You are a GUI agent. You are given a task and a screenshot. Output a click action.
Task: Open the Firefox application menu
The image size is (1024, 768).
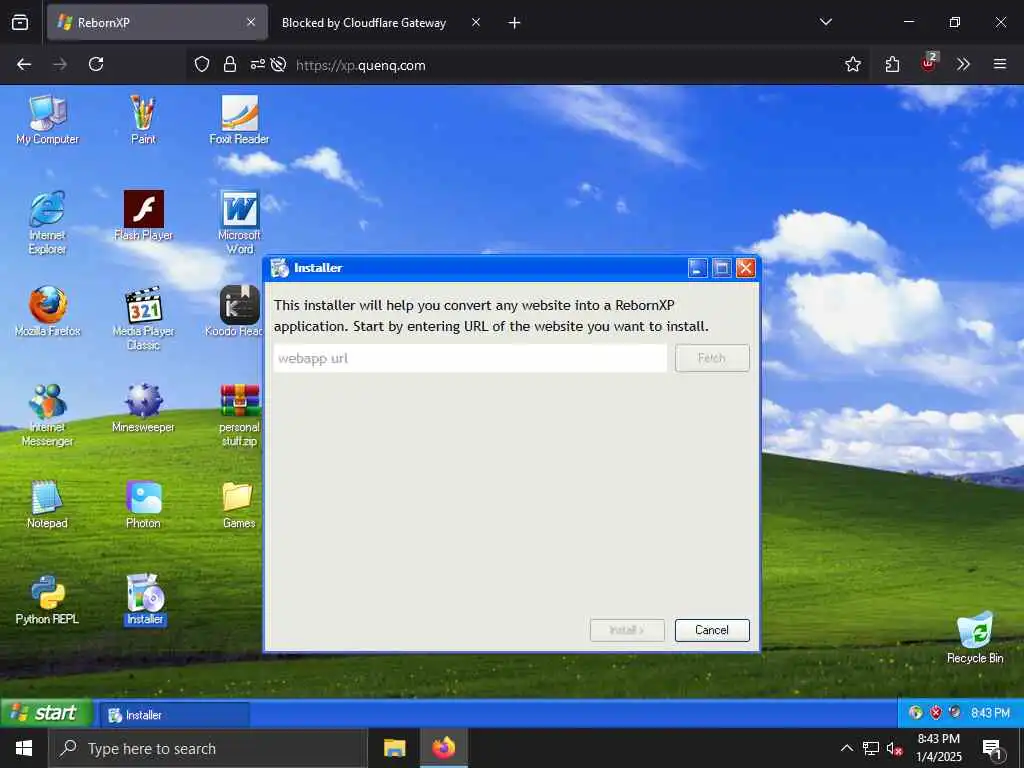[x=1000, y=64]
